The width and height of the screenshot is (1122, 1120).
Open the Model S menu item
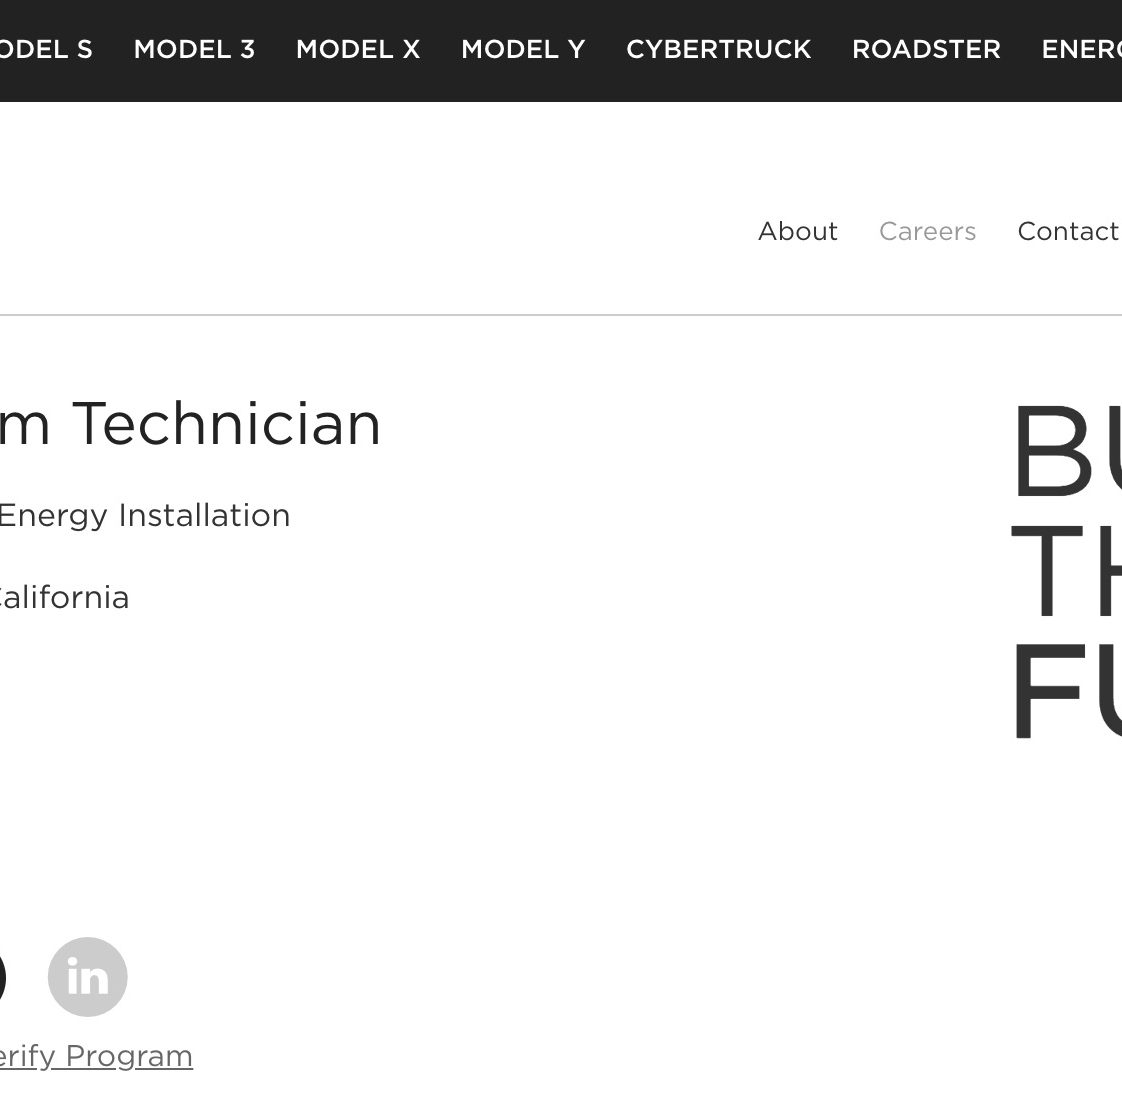point(46,49)
